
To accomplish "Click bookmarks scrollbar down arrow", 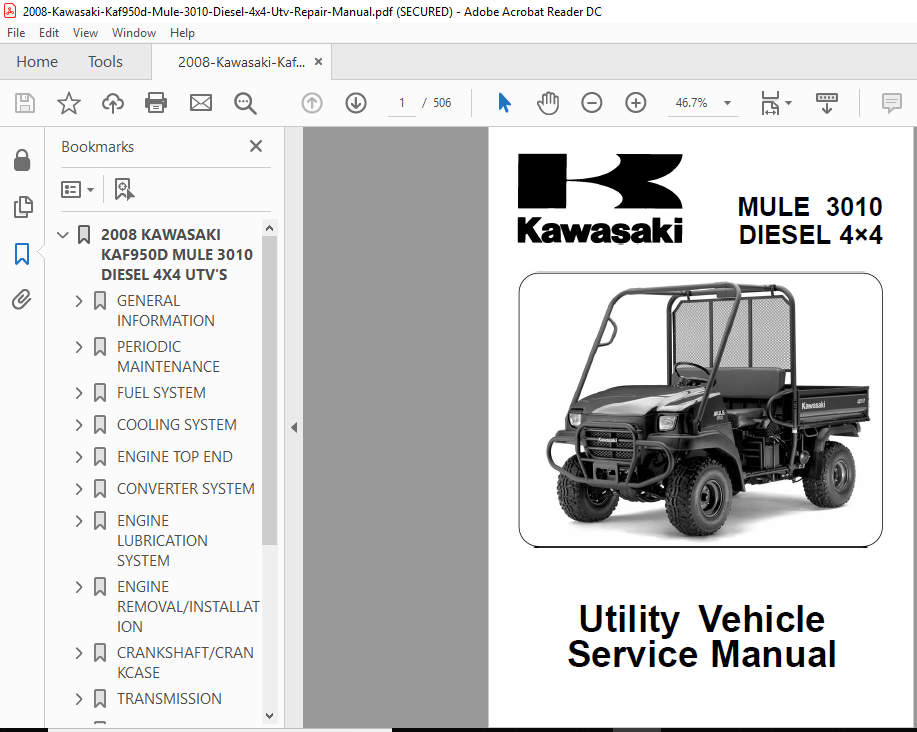I will point(269,716).
